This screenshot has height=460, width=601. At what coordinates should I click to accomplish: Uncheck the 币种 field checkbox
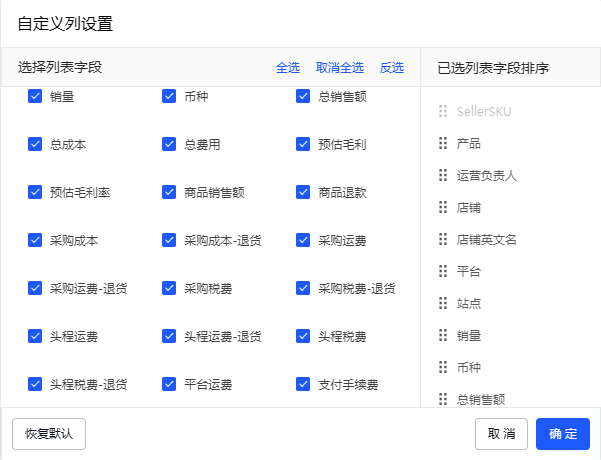169,96
